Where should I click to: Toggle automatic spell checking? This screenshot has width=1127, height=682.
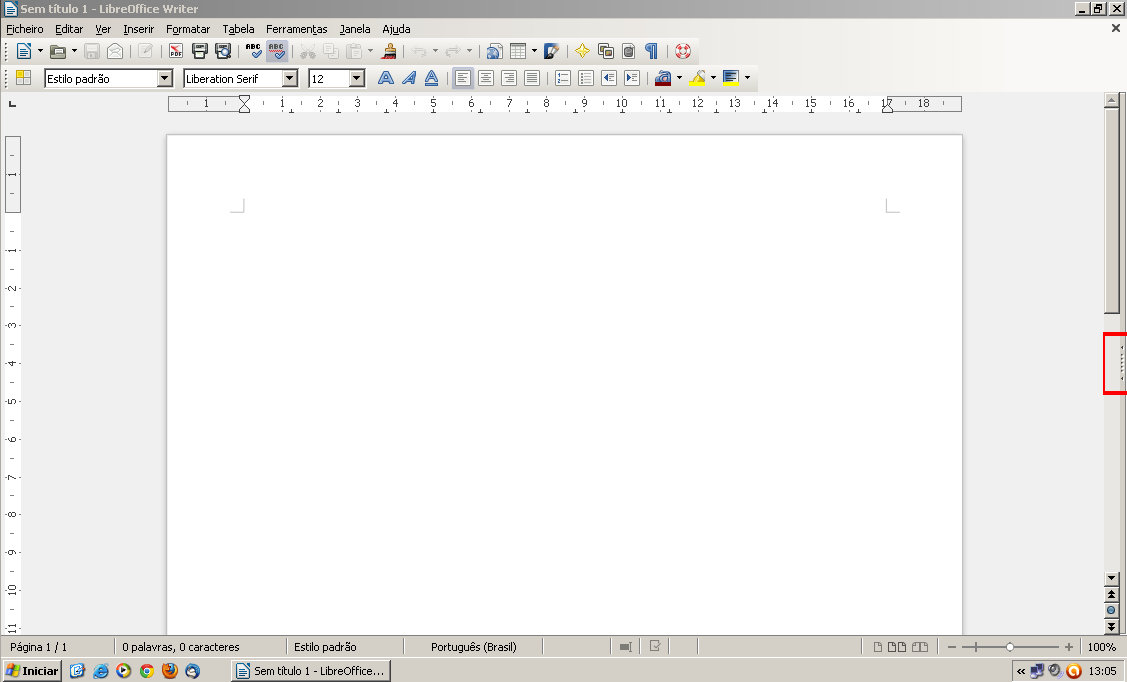[277, 51]
